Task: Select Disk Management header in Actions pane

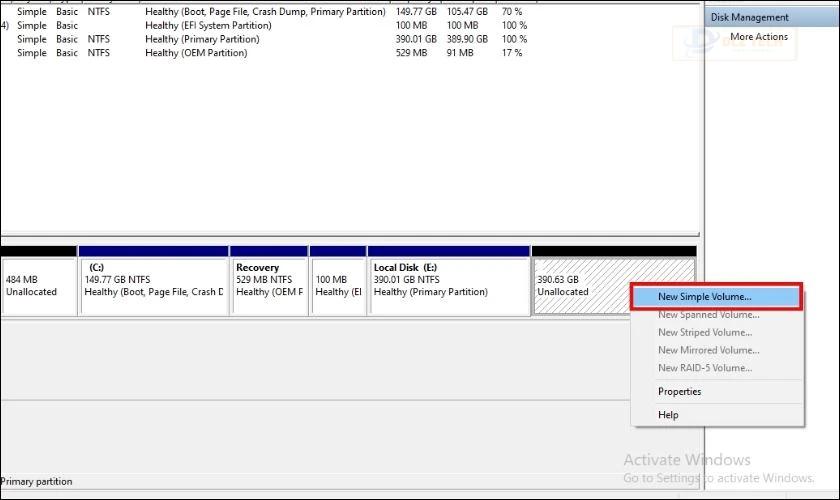Action: point(772,17)
